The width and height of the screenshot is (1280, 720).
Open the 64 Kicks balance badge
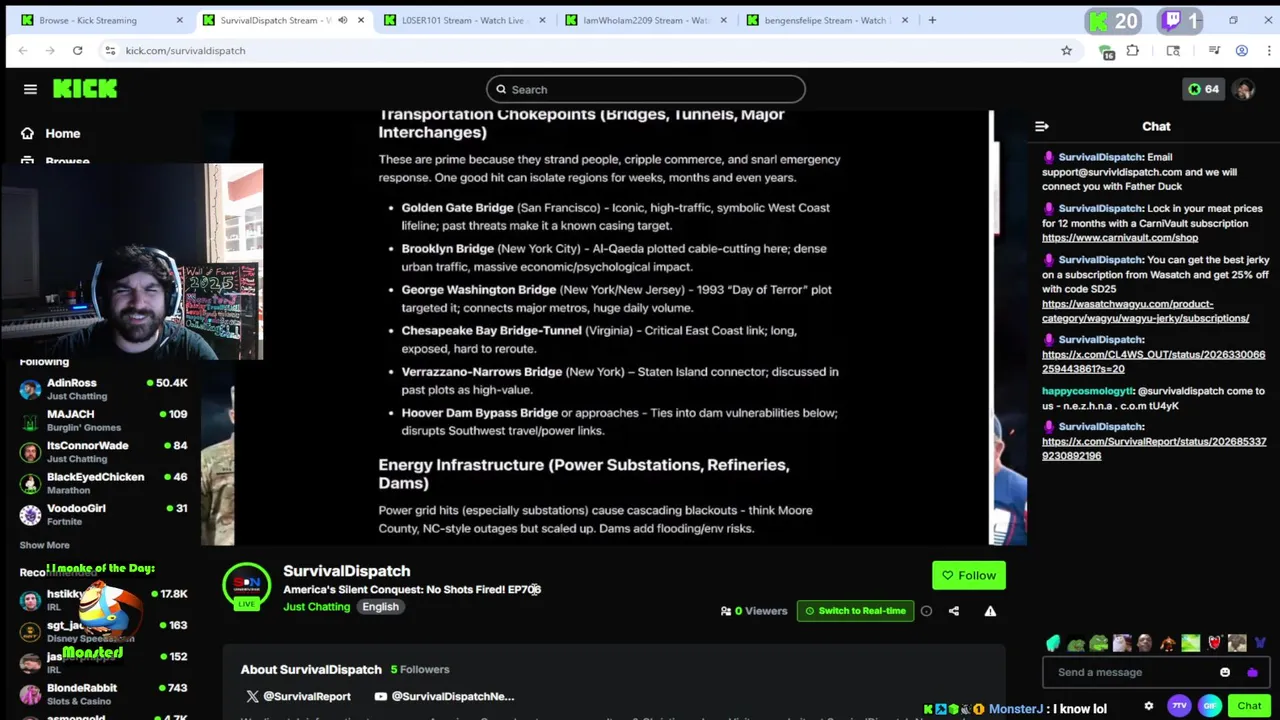[x=1203, y=89]
